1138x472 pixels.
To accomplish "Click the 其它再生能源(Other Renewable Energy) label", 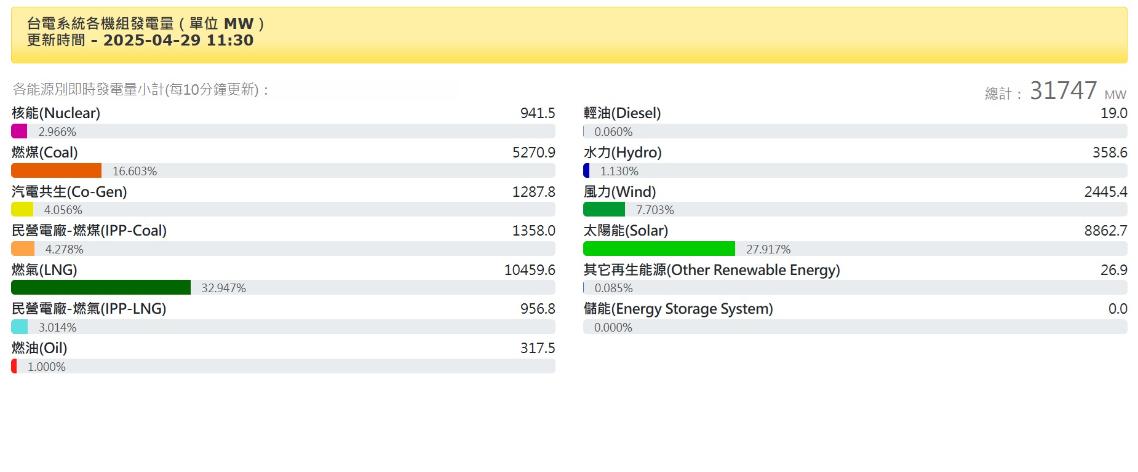I will [x=711, y=270].
